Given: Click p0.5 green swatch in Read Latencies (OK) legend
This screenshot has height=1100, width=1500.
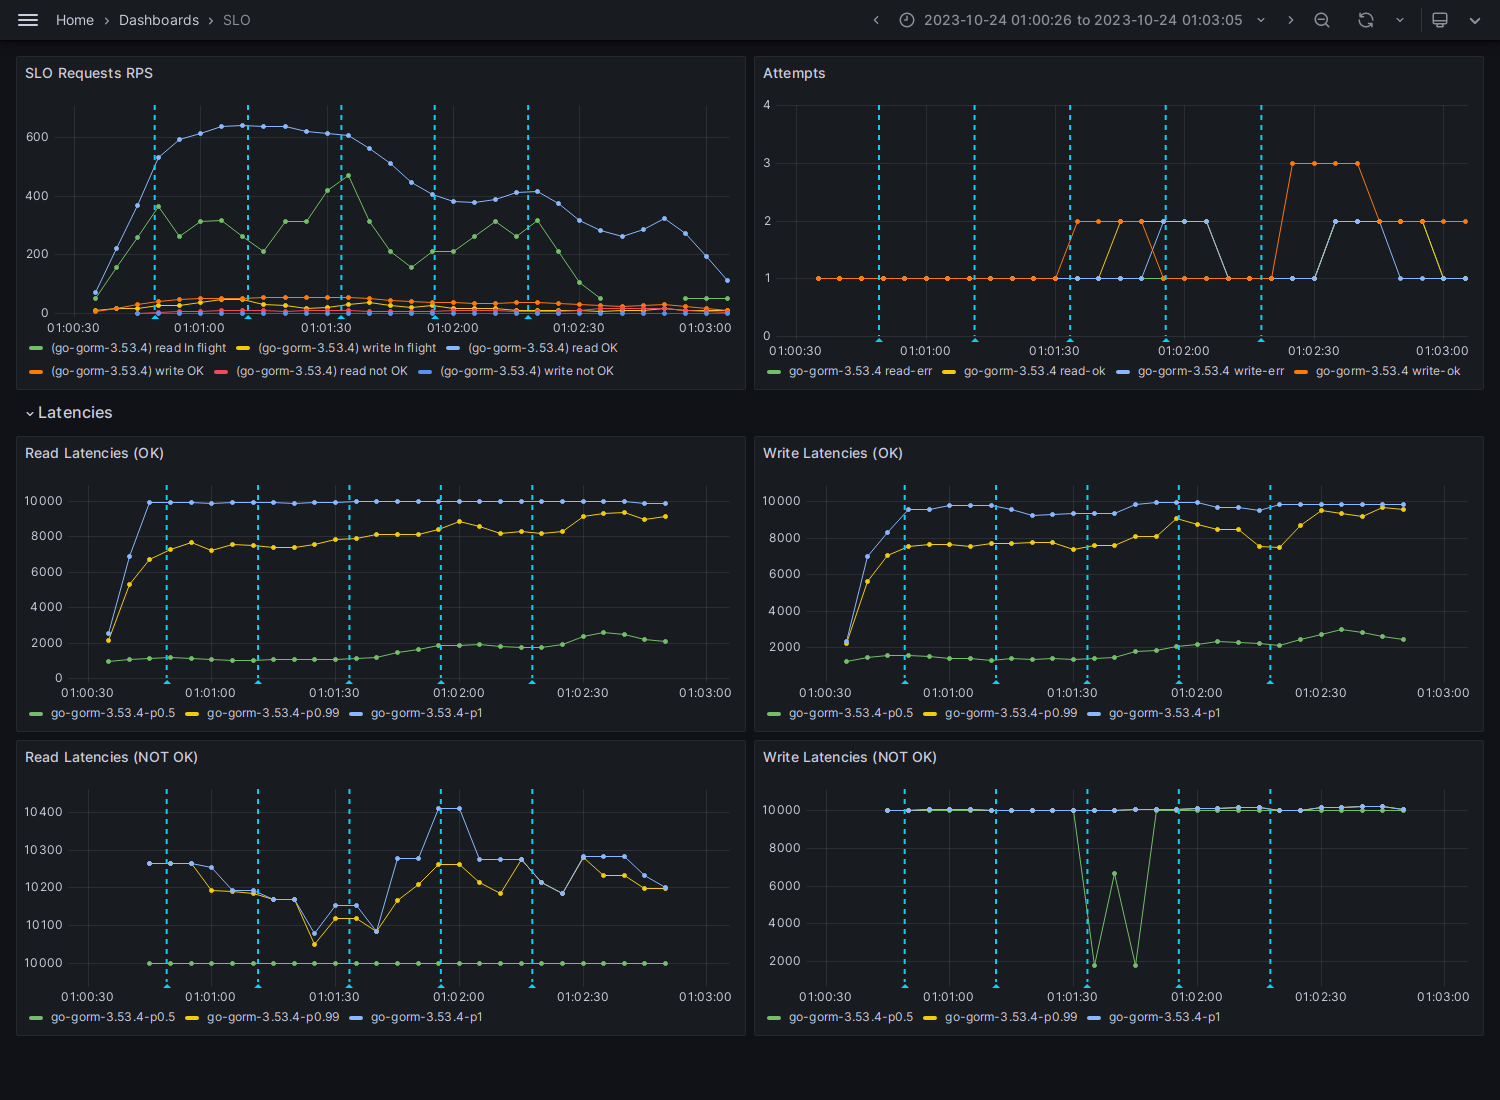Looking at the screenshot, I should pos(36,714).
